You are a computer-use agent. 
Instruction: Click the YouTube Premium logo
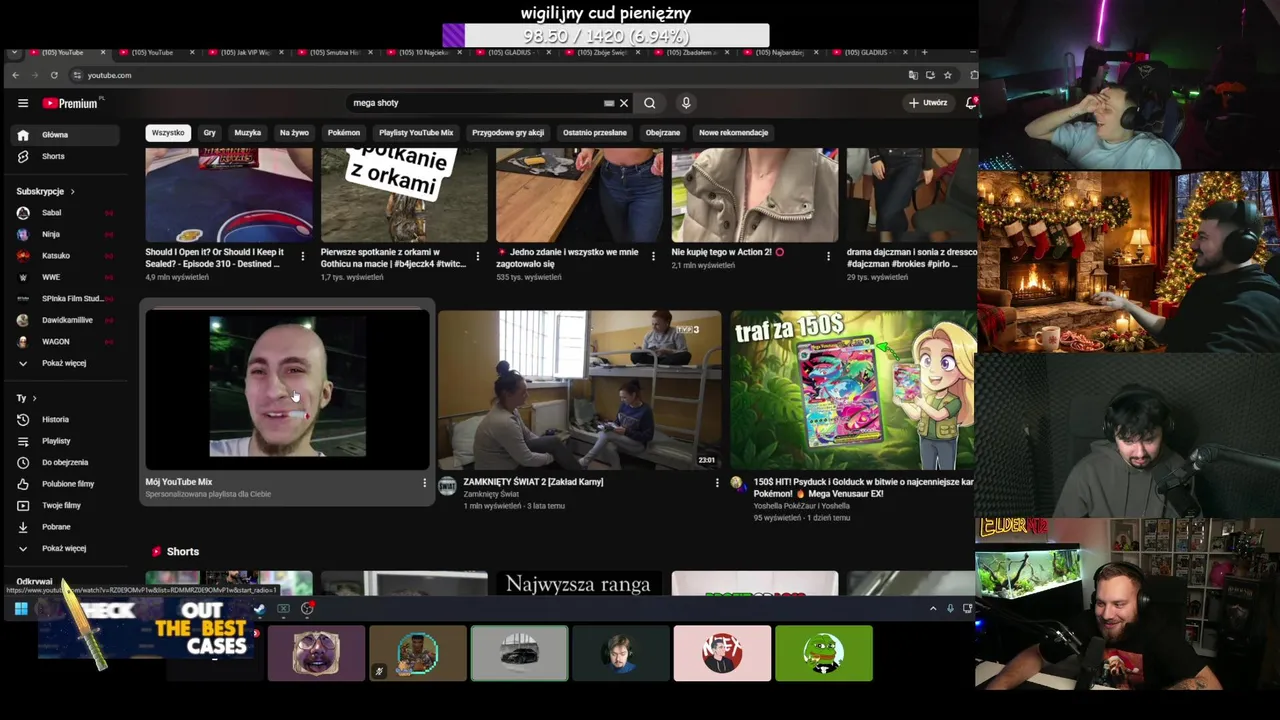point(71,103)
